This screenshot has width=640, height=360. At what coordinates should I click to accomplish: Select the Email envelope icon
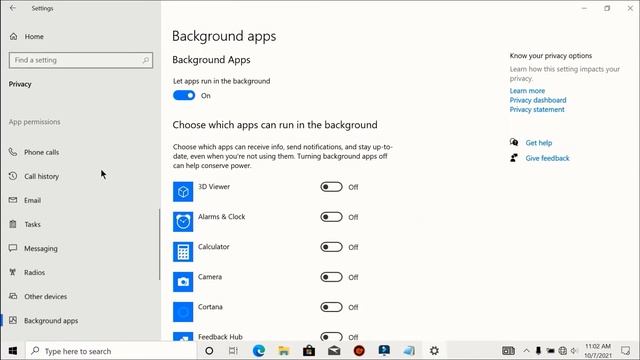pos(13,200)
